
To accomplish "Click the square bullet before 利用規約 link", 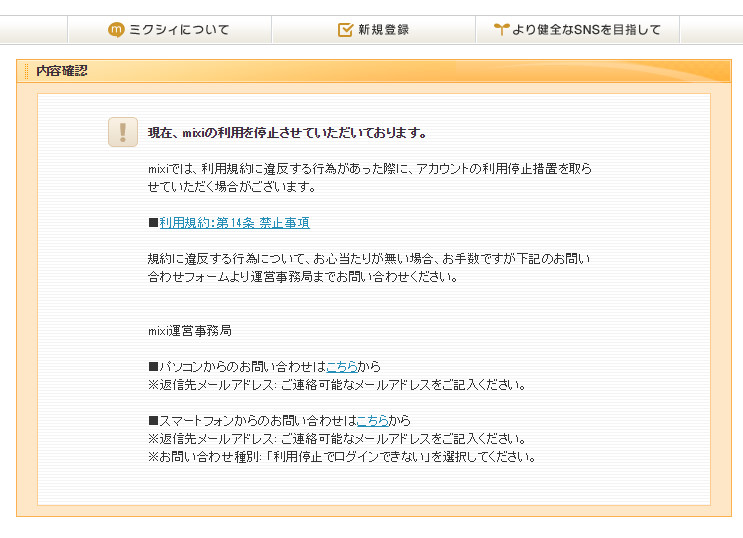I will coord(153,223).
